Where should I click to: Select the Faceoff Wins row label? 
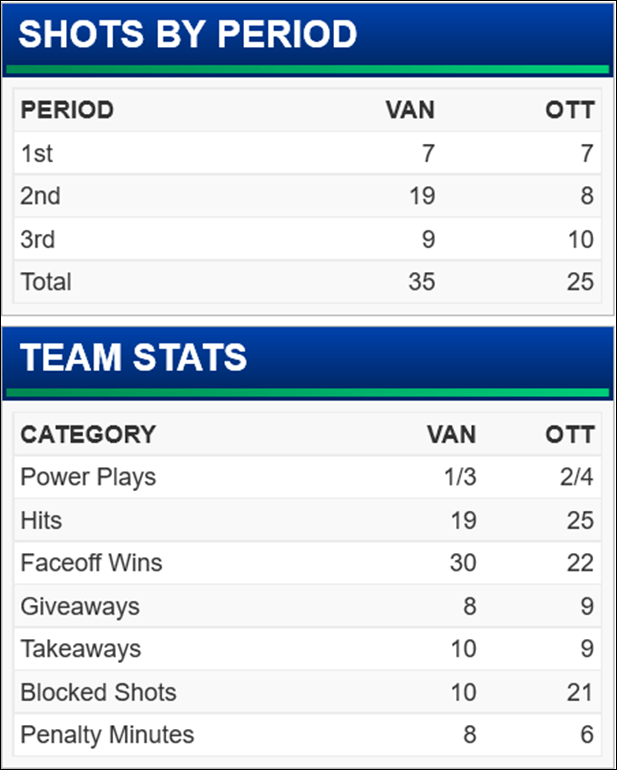[91, 563]
